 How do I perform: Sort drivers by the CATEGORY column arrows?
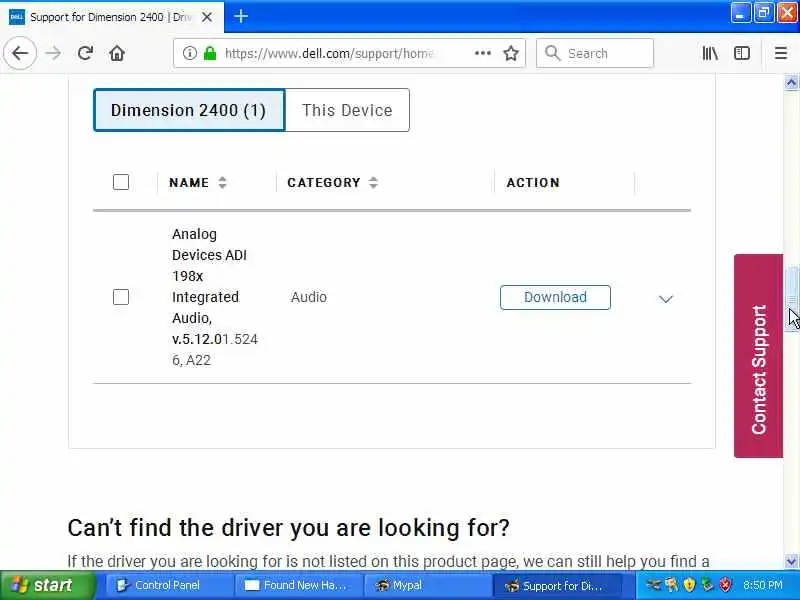373,183
